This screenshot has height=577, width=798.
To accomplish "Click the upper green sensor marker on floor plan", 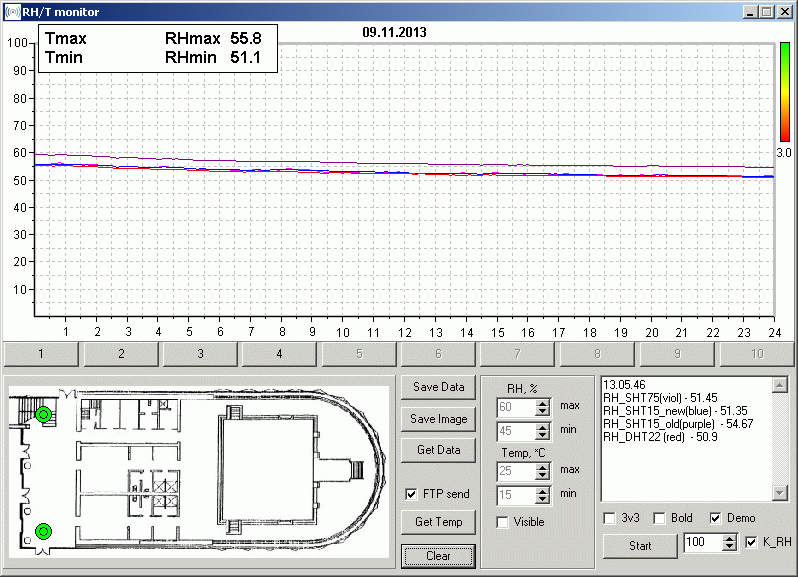I will pos(43,414).
